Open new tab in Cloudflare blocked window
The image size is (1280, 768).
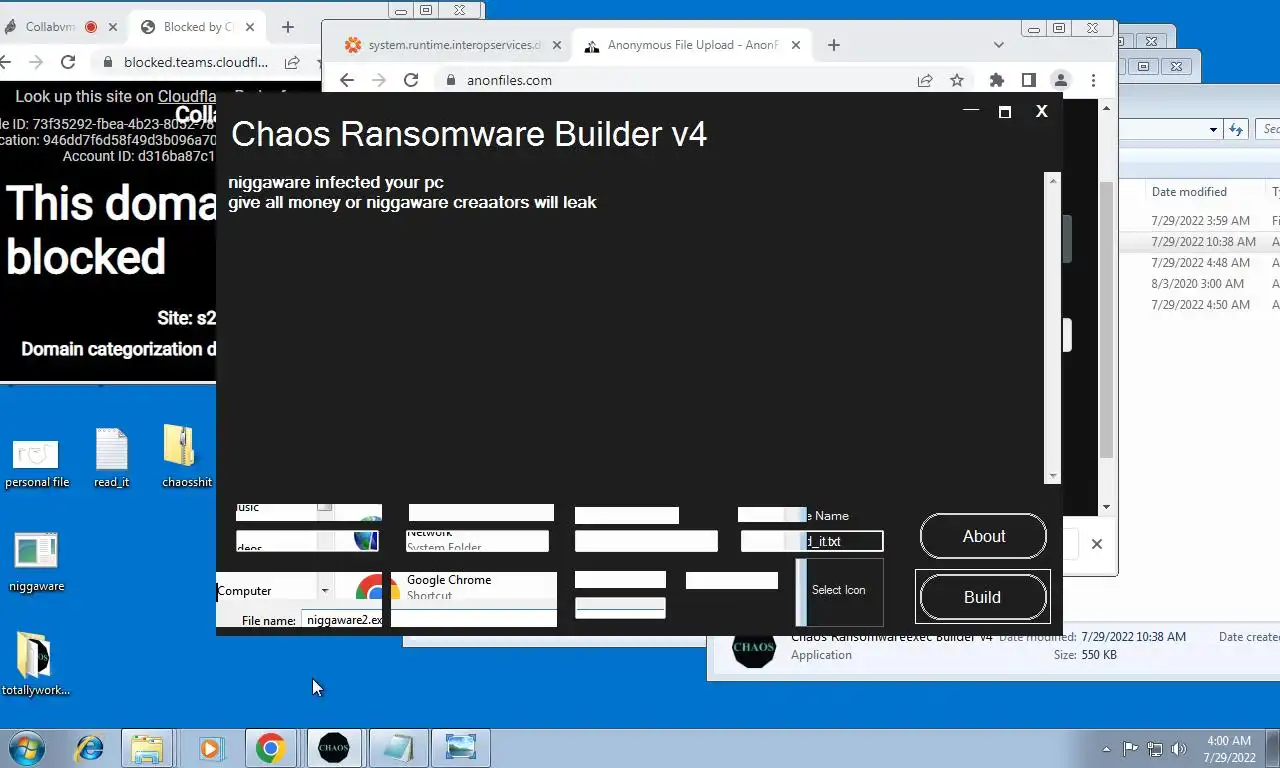(288, 27)
